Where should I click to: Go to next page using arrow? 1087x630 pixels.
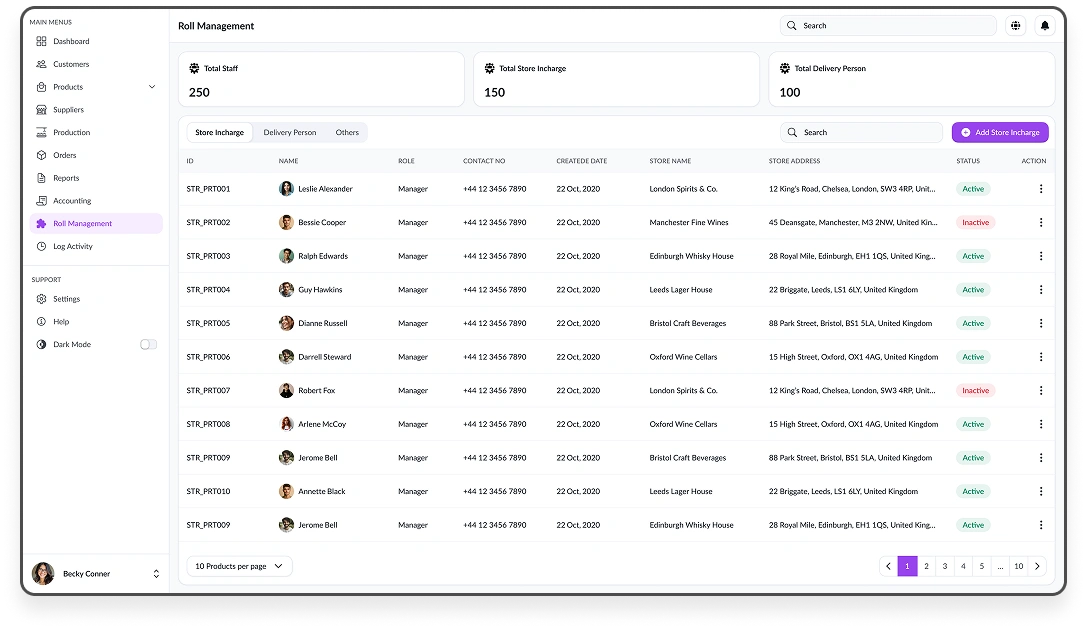tap(1037, 566)
